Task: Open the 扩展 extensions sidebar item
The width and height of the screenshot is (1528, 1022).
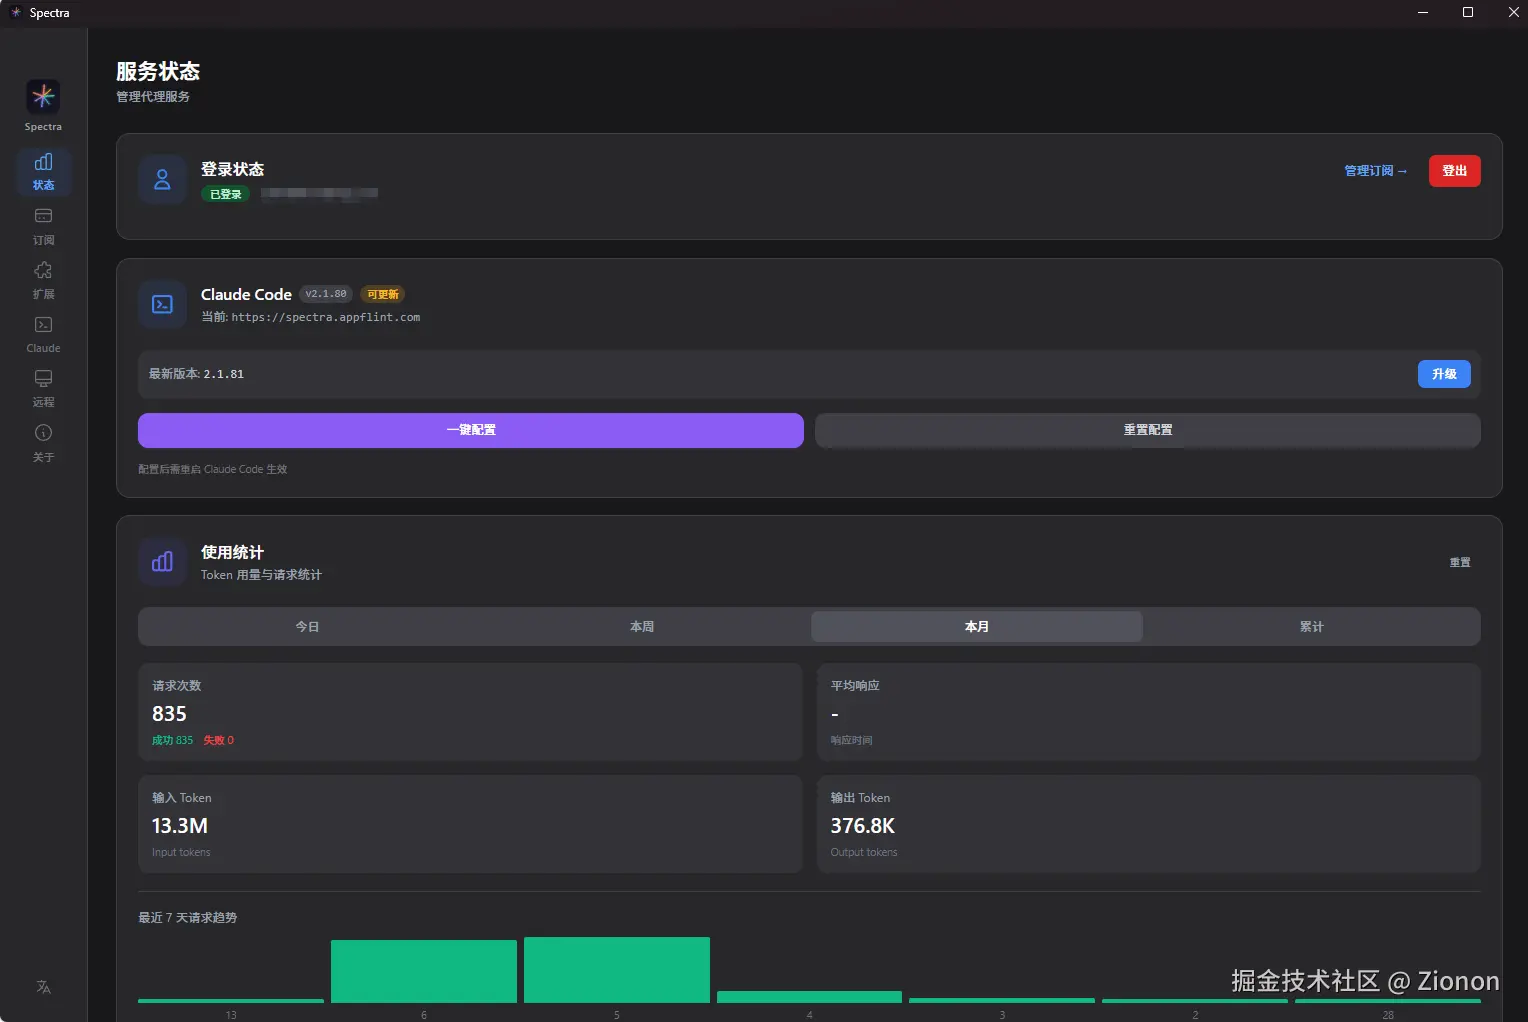Action: pyautogui.click(x=43, y=279)
